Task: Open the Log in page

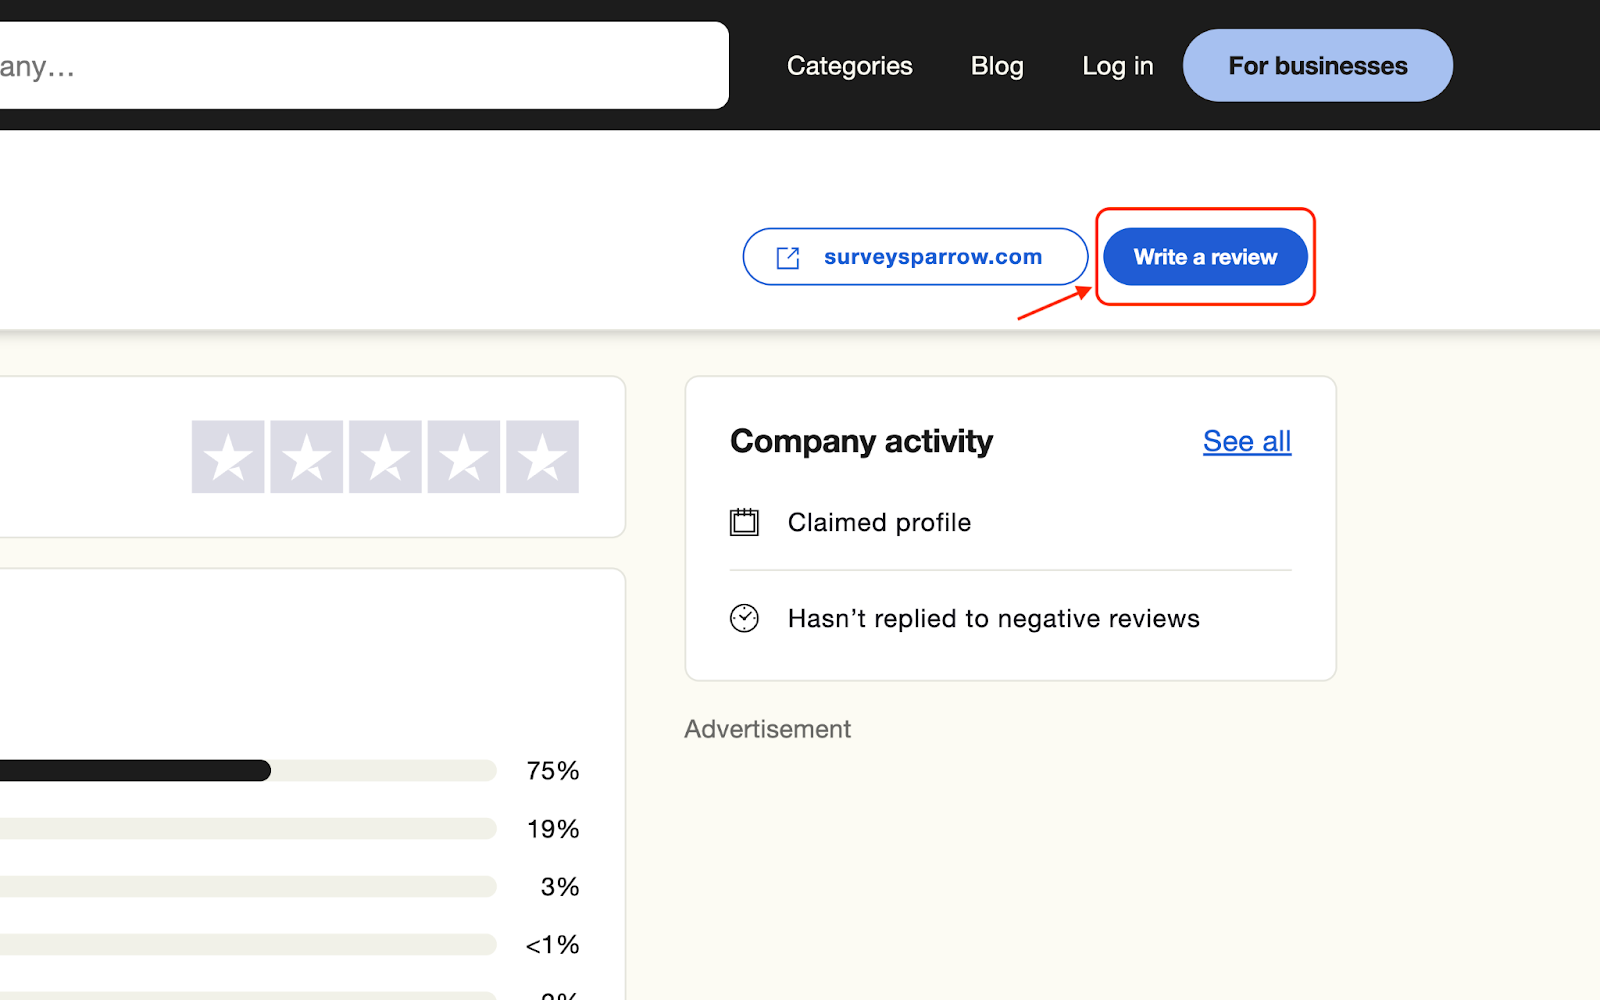Action: pos(1117,66)
